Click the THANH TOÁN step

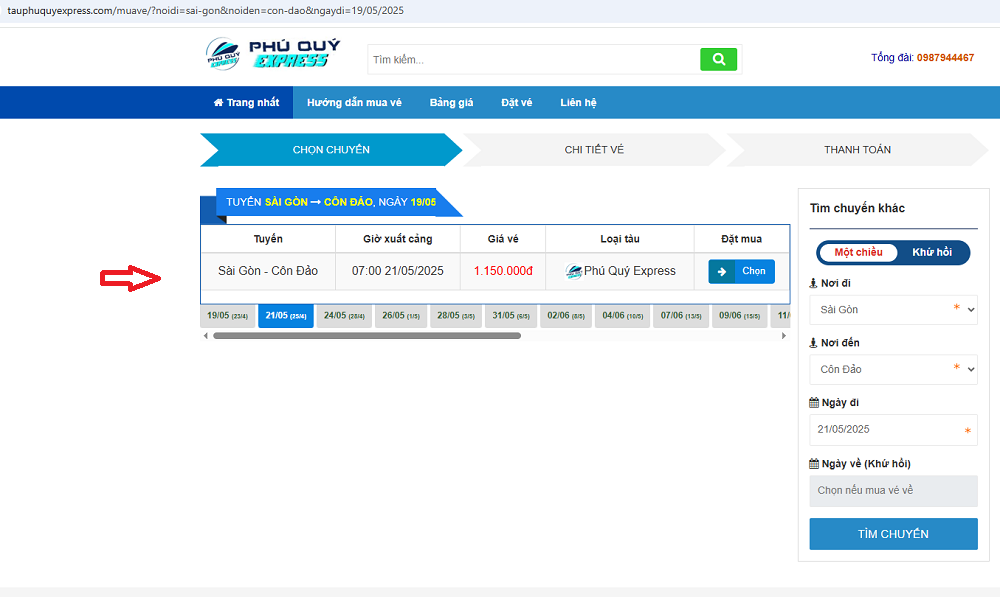click(857, 150)
